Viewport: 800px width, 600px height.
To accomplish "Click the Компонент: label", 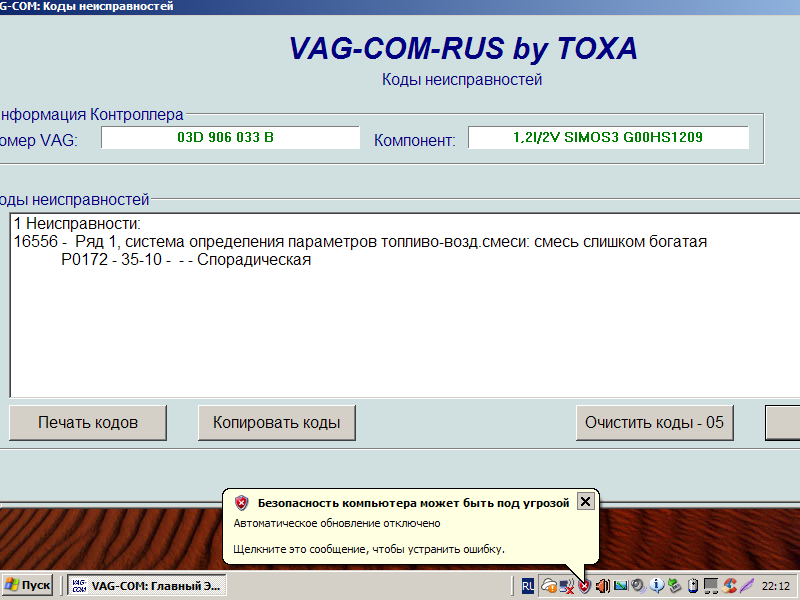I will point(414,140).
